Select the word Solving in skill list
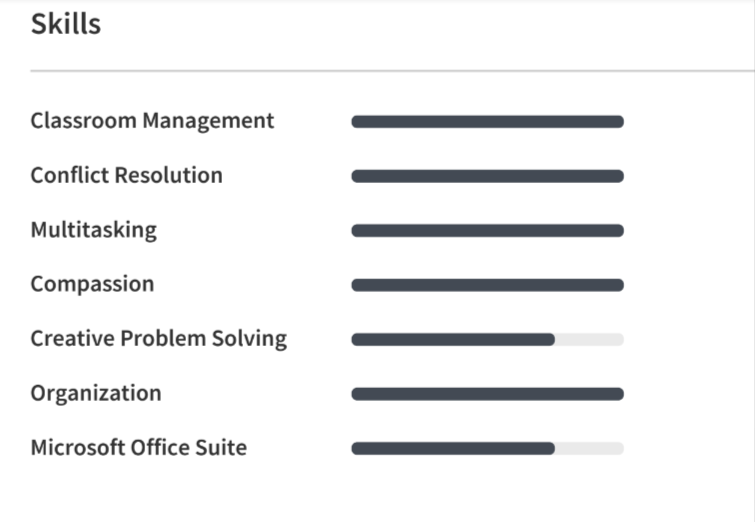 (249, 339)
